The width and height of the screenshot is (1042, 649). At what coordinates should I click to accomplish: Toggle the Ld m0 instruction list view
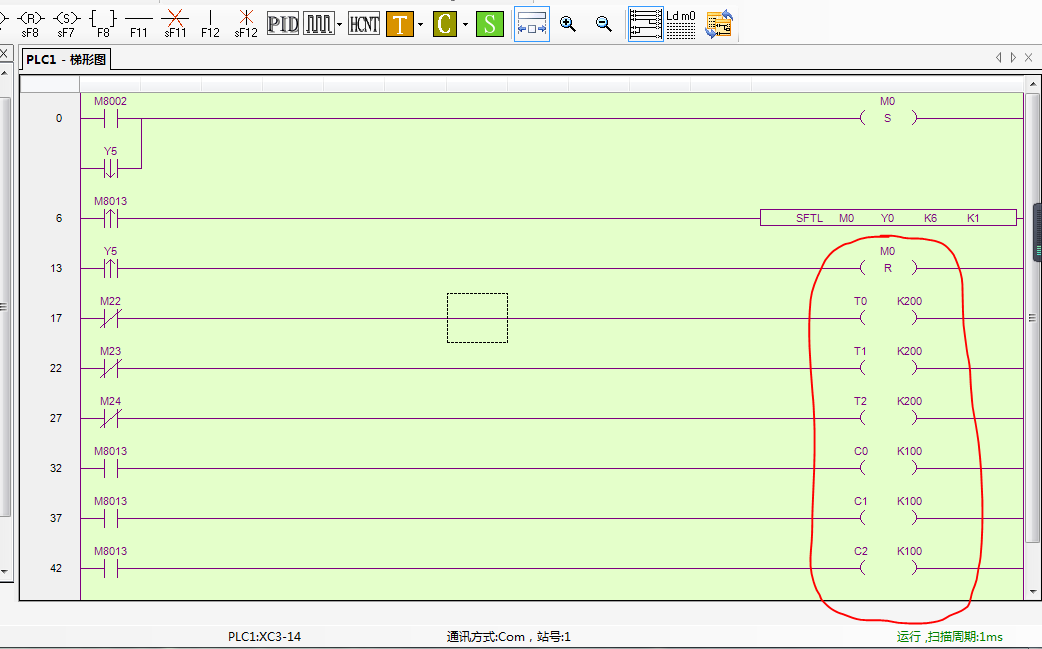tap(681, 24)
